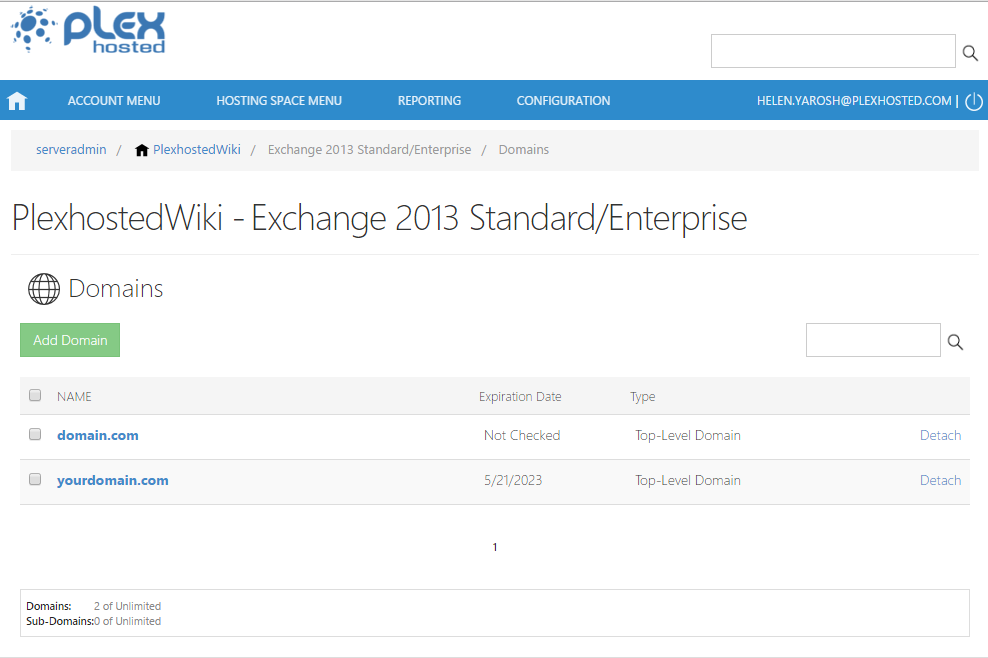
Task: Click the 'Not Checked' expiration cell
Action: click(x=522, y=436)
